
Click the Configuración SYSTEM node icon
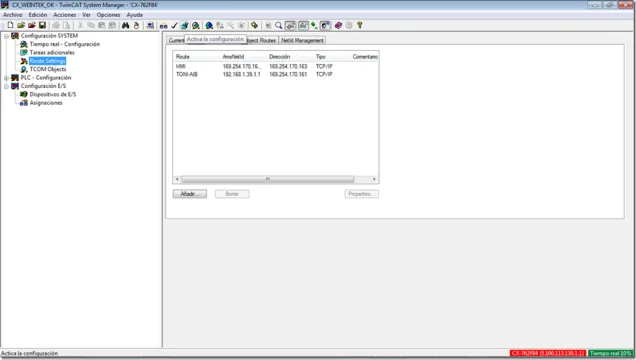point(15,36)
